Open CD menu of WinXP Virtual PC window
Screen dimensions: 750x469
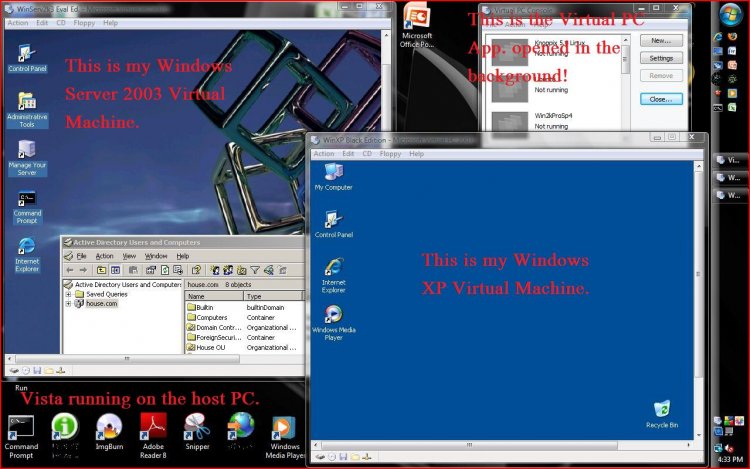coord(367,154)
